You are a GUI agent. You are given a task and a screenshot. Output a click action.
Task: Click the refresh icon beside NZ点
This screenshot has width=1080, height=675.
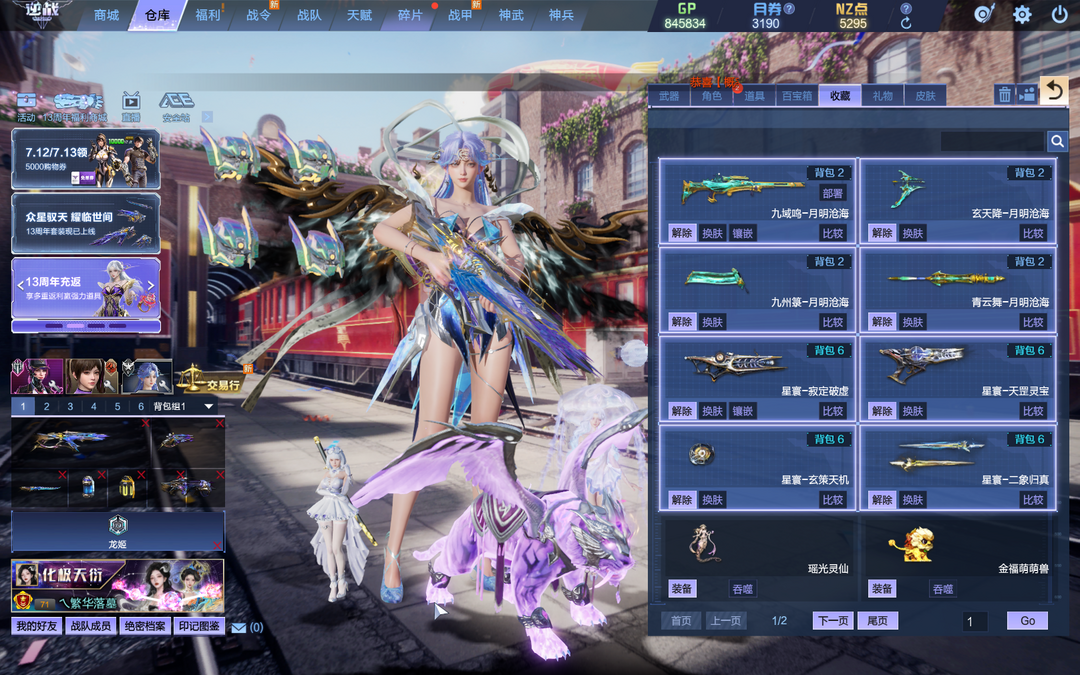(x=906, y=23)
